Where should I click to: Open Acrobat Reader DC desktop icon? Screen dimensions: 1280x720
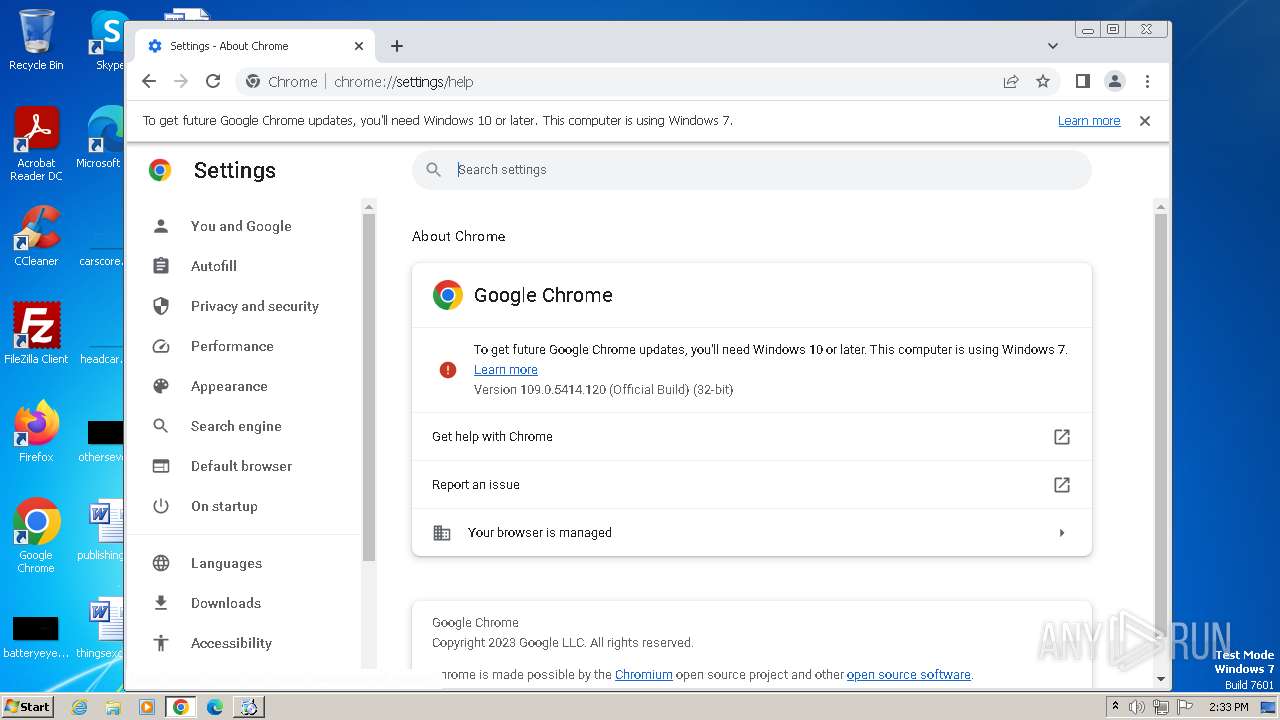tap(36, 144)
